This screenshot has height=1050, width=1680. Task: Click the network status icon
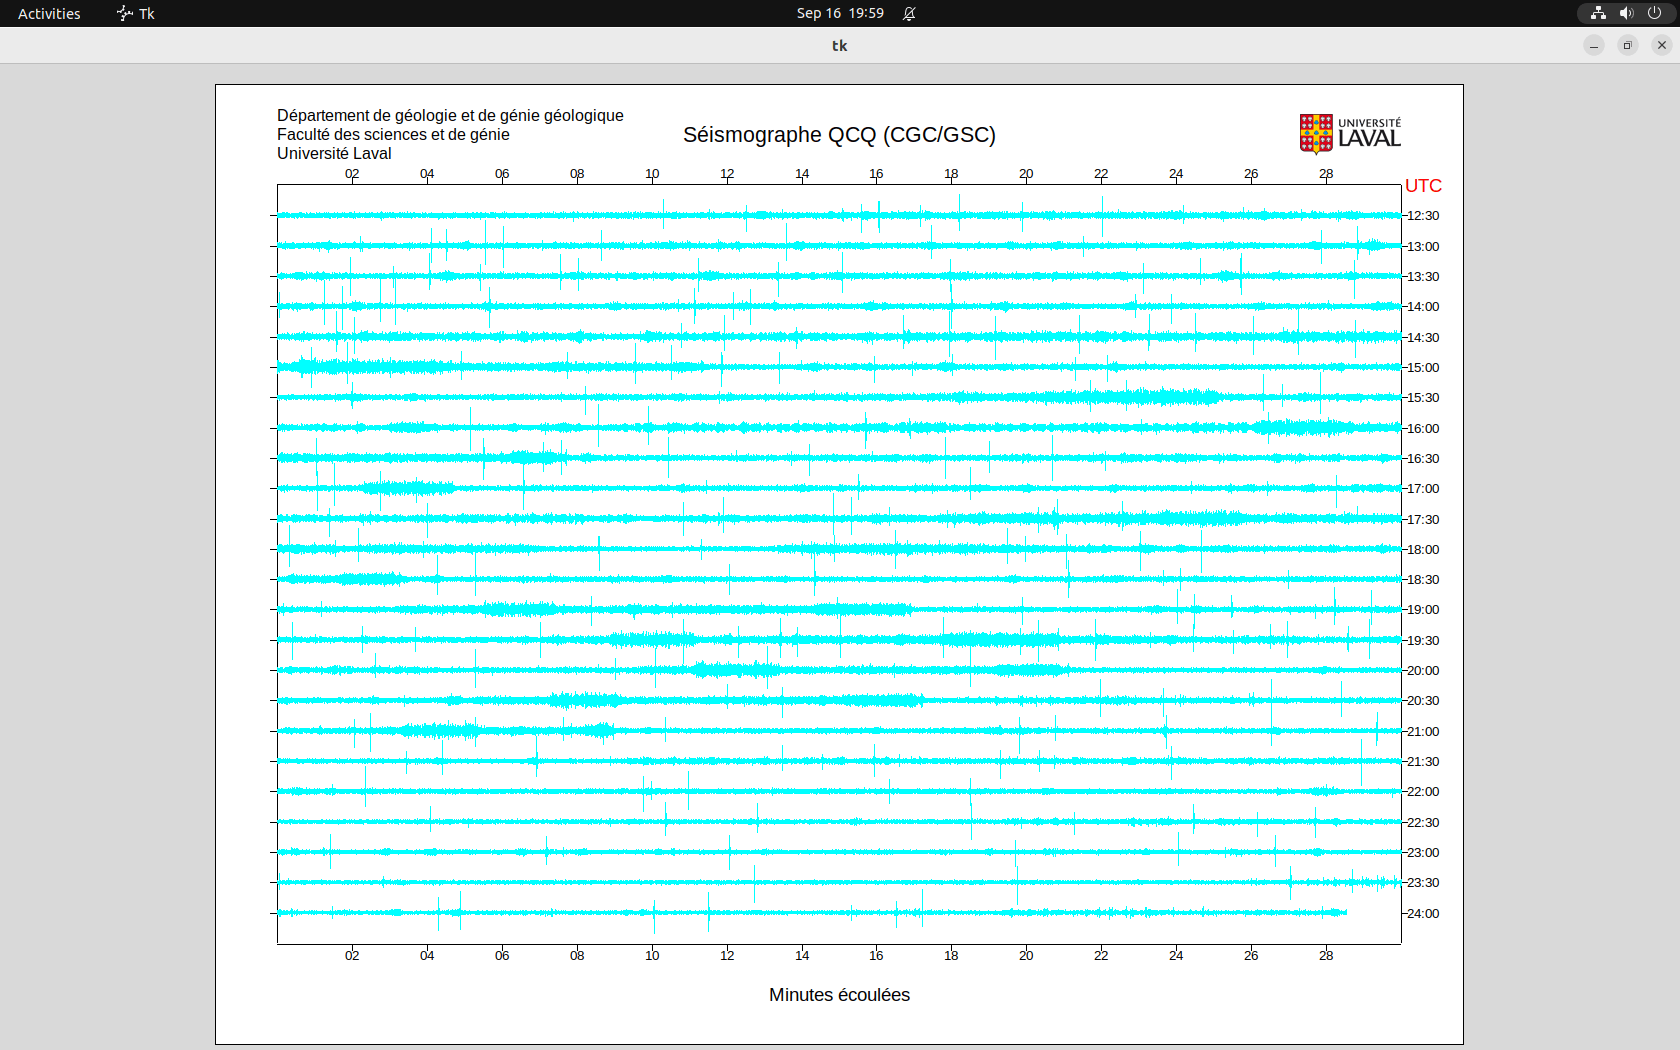click(1598, 13)
